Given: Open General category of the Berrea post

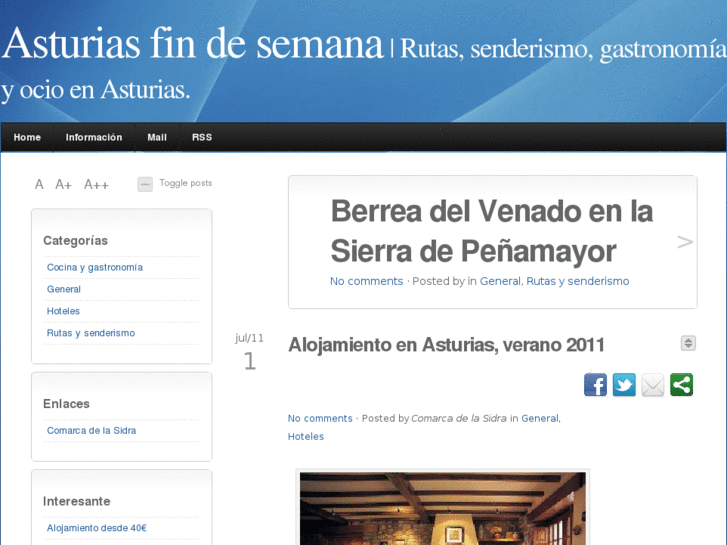Looking at the screenshot, I should click(500, 281).
